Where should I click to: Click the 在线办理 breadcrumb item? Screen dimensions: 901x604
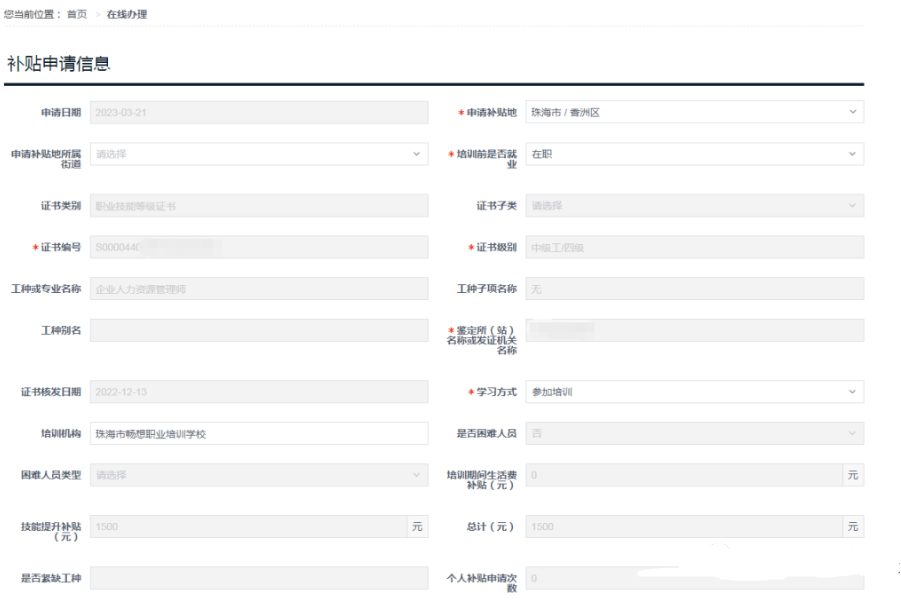(x=129, y=15)
